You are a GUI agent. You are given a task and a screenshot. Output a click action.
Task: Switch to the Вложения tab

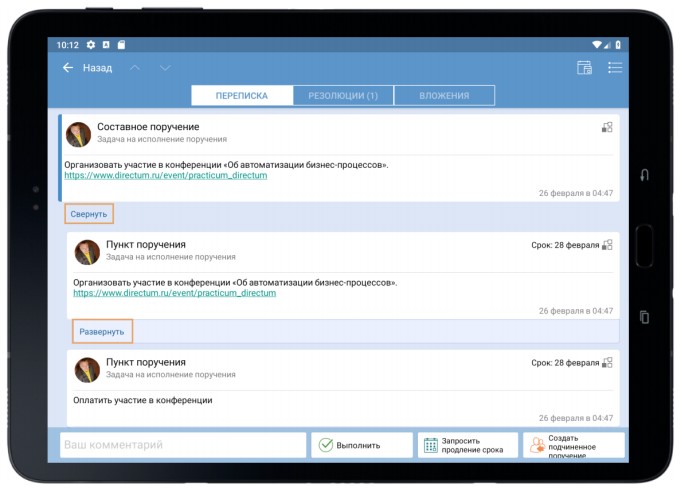pyautogui.click(x=445, y=96)
